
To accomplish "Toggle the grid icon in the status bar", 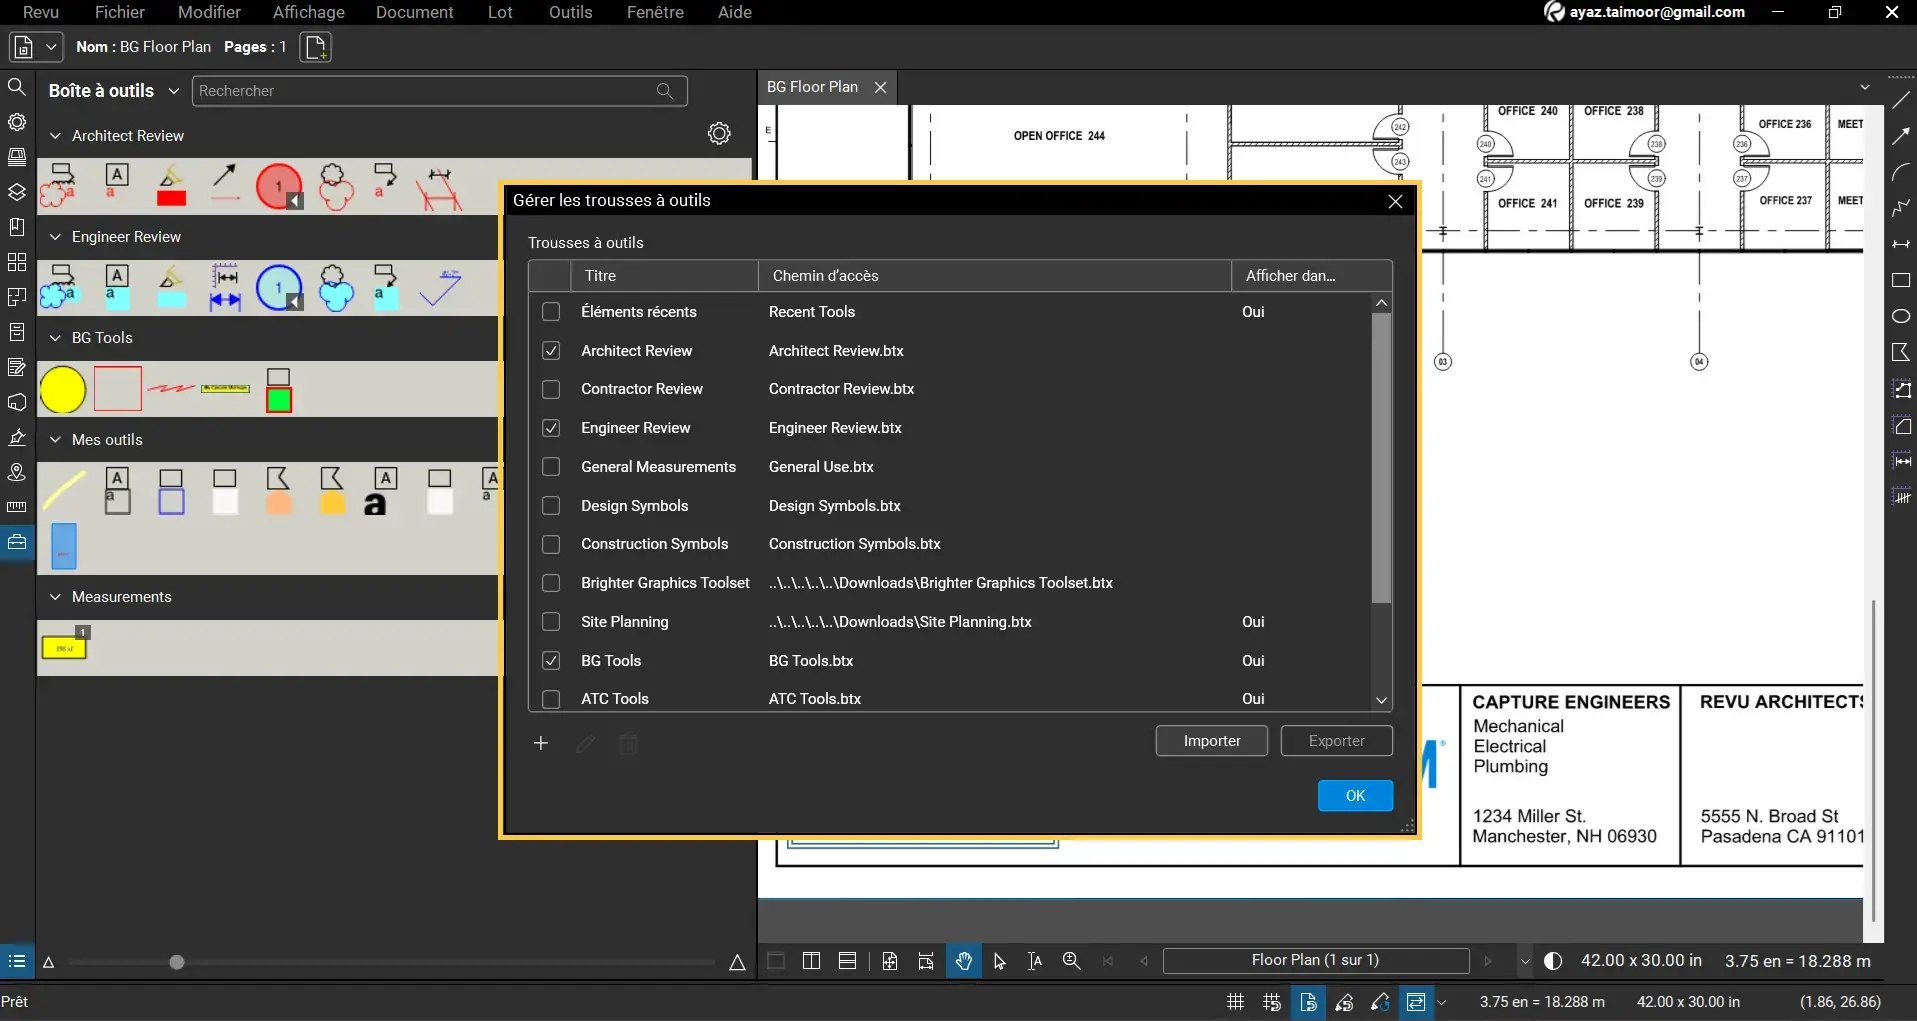I will (x=1235, y=1001).
